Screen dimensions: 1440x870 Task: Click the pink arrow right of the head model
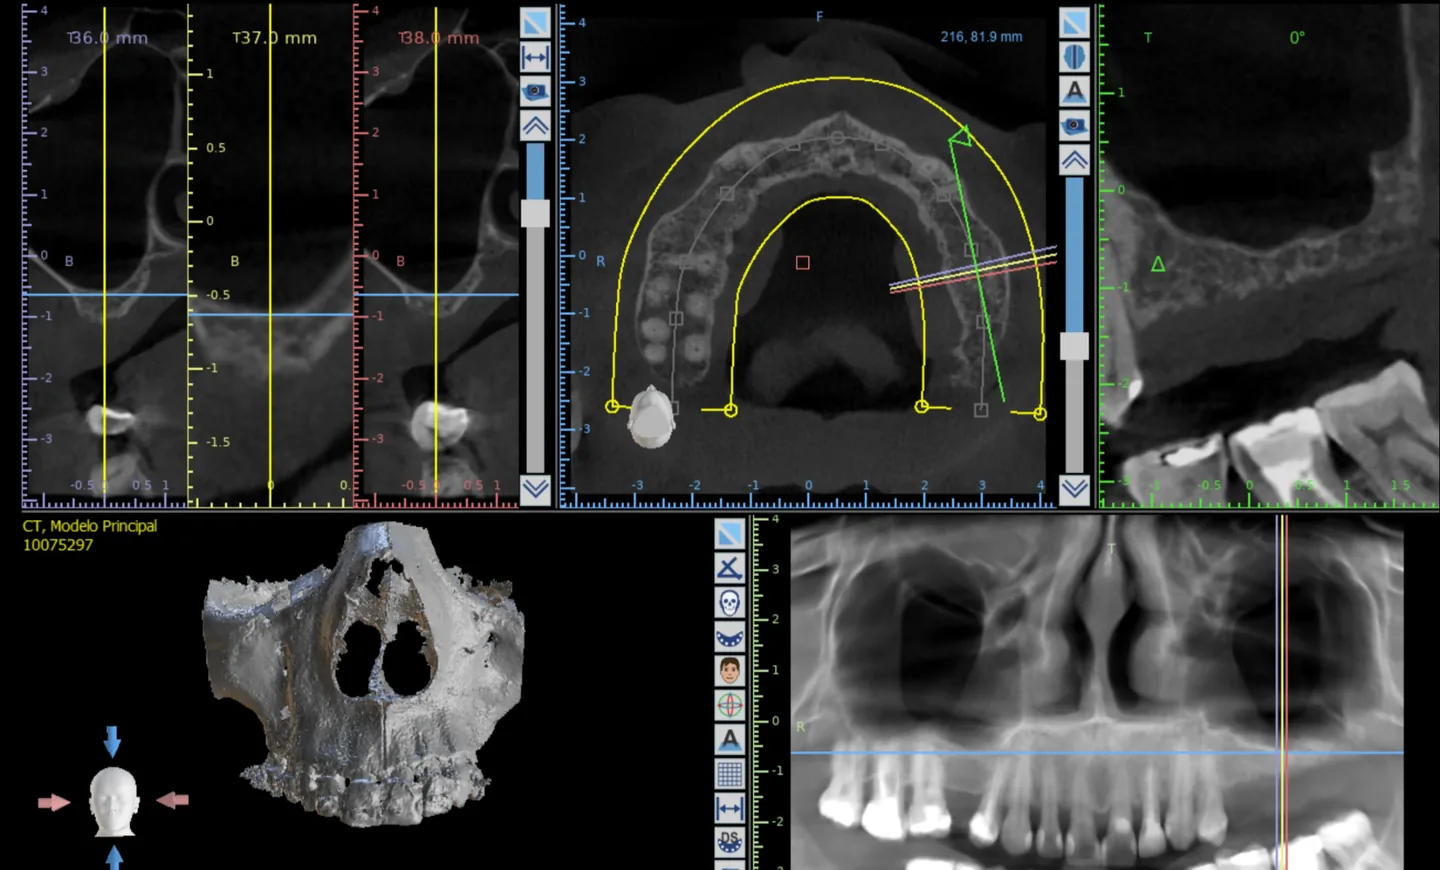(x=173, y=800)
